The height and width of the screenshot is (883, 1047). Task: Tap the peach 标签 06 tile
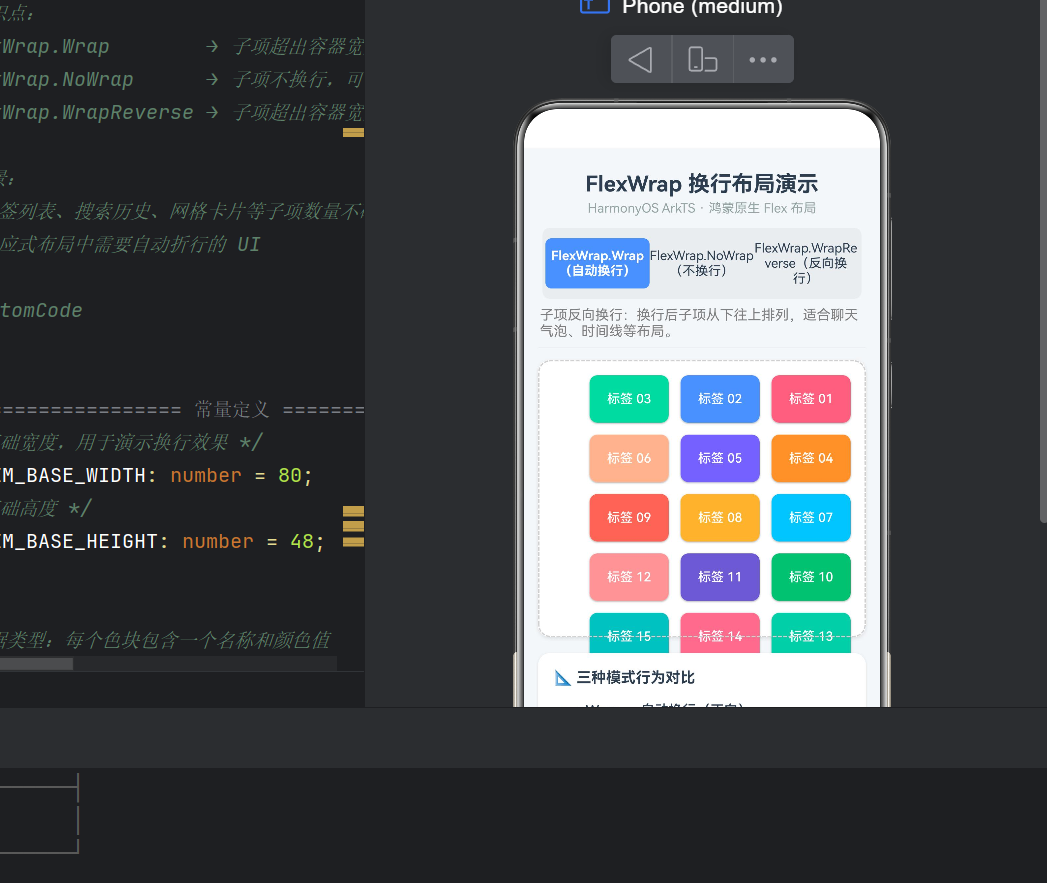tap(629, 458)
